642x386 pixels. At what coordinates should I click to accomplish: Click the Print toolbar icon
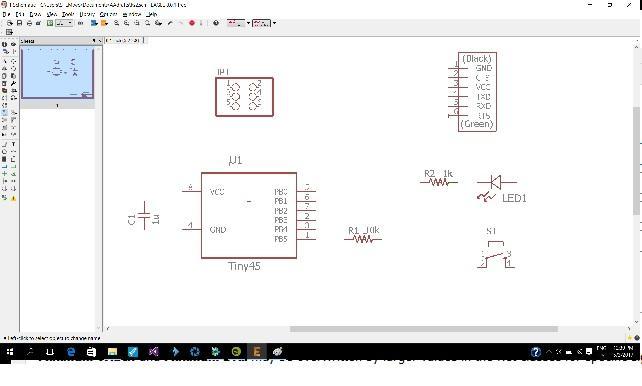[29, 23]
